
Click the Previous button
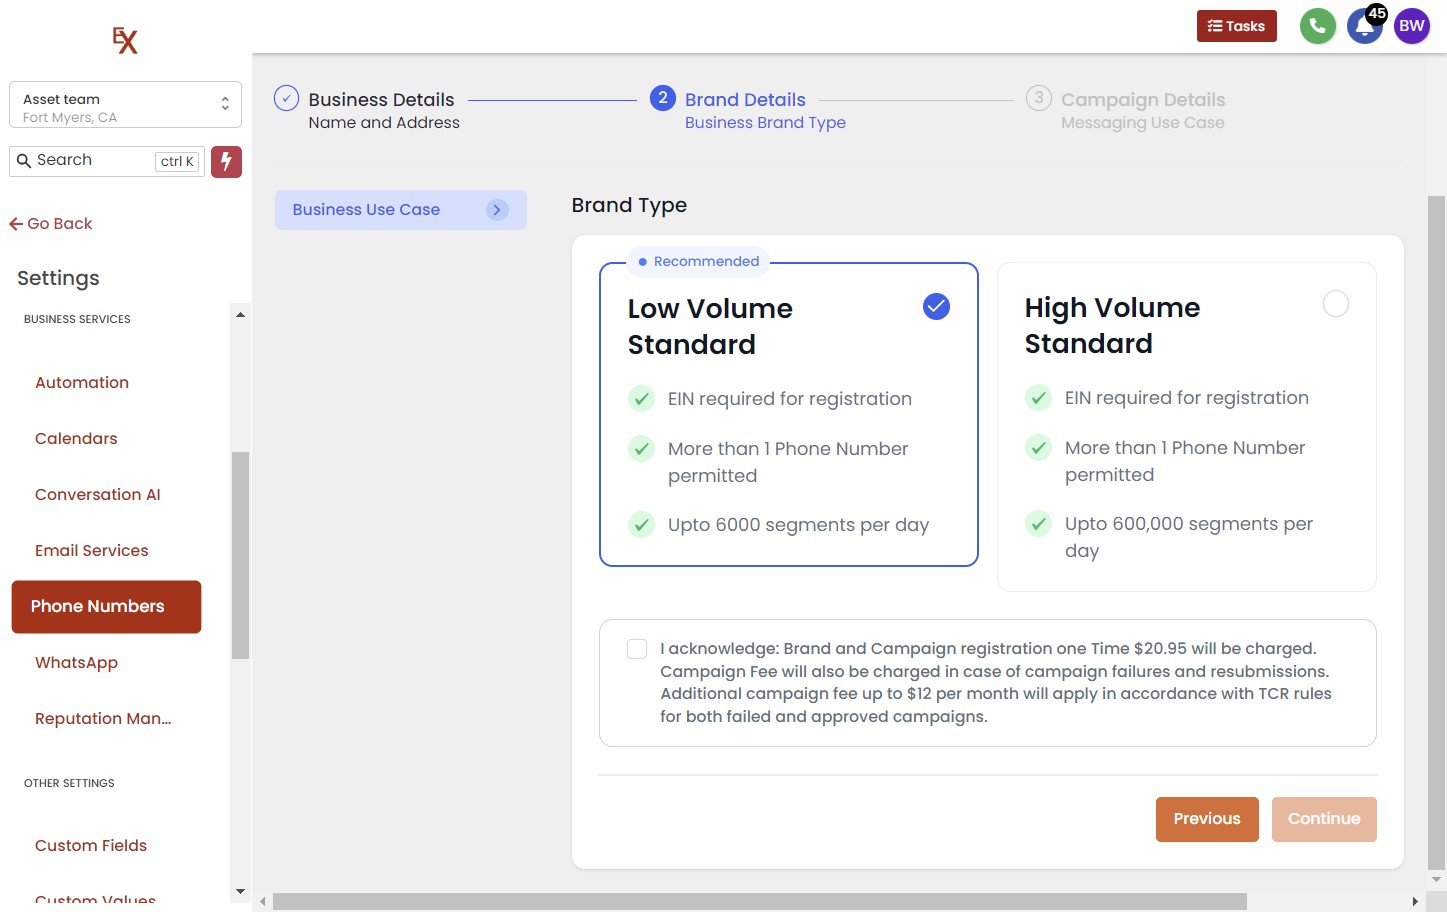tap(1206, 819)
